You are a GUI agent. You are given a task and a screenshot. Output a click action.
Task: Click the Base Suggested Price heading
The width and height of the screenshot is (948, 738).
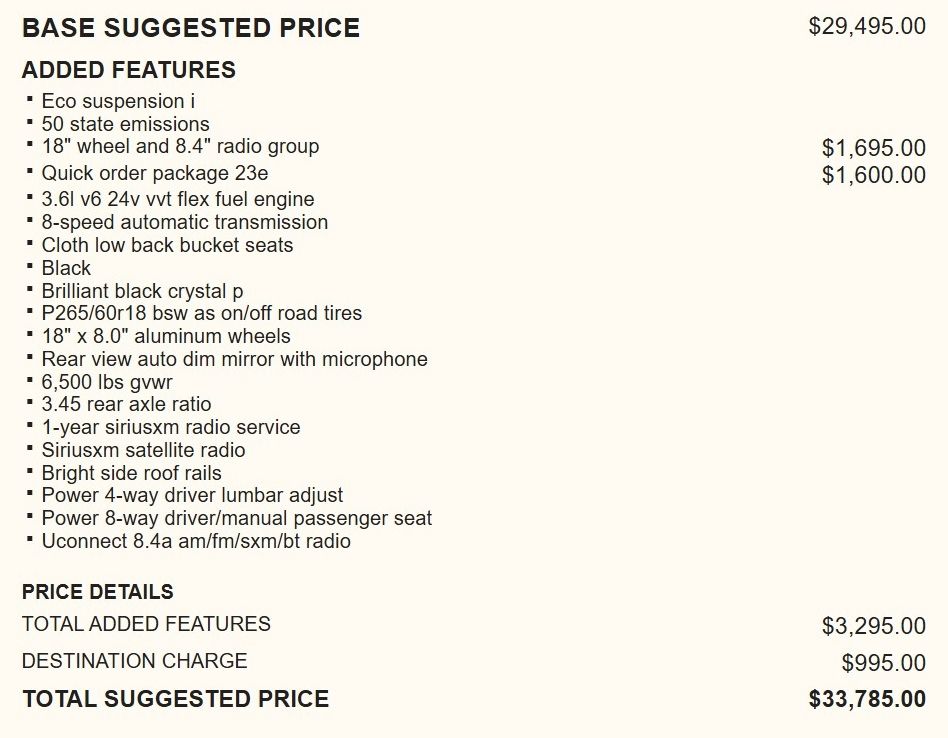pos(190,28)
